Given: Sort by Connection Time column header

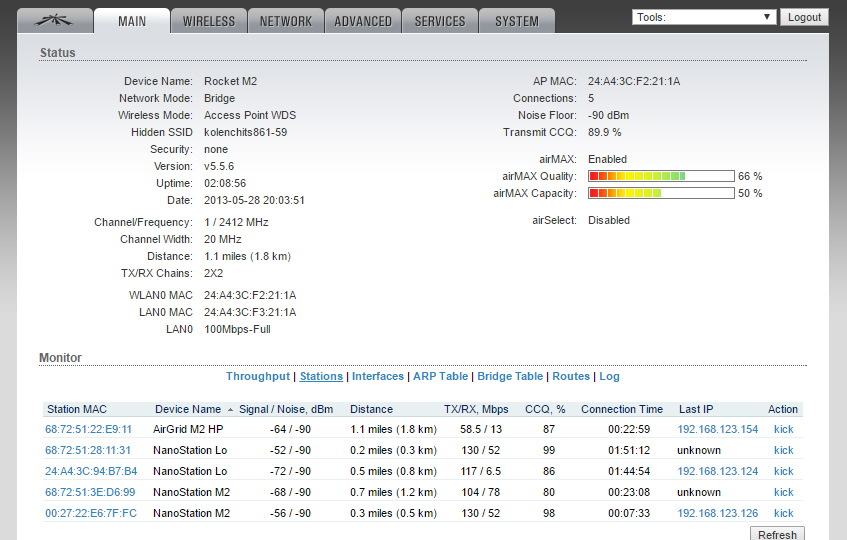Looking at the screenshot, I should (x=622, y=409).
